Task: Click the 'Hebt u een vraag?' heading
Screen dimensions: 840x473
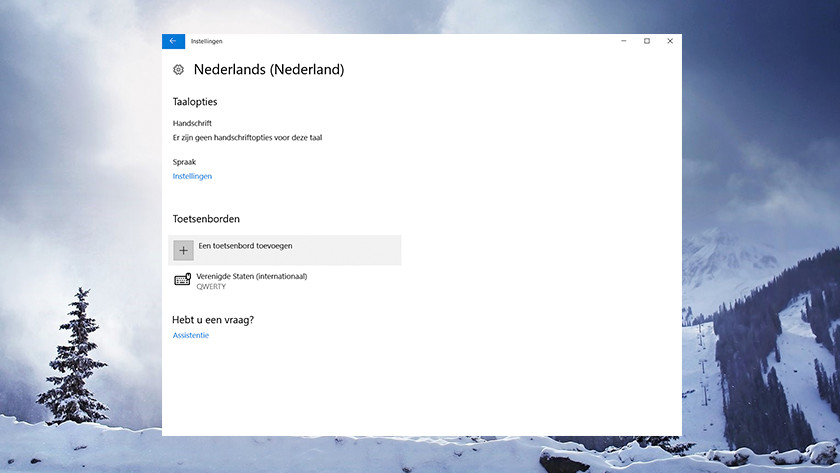Action: 213,319
